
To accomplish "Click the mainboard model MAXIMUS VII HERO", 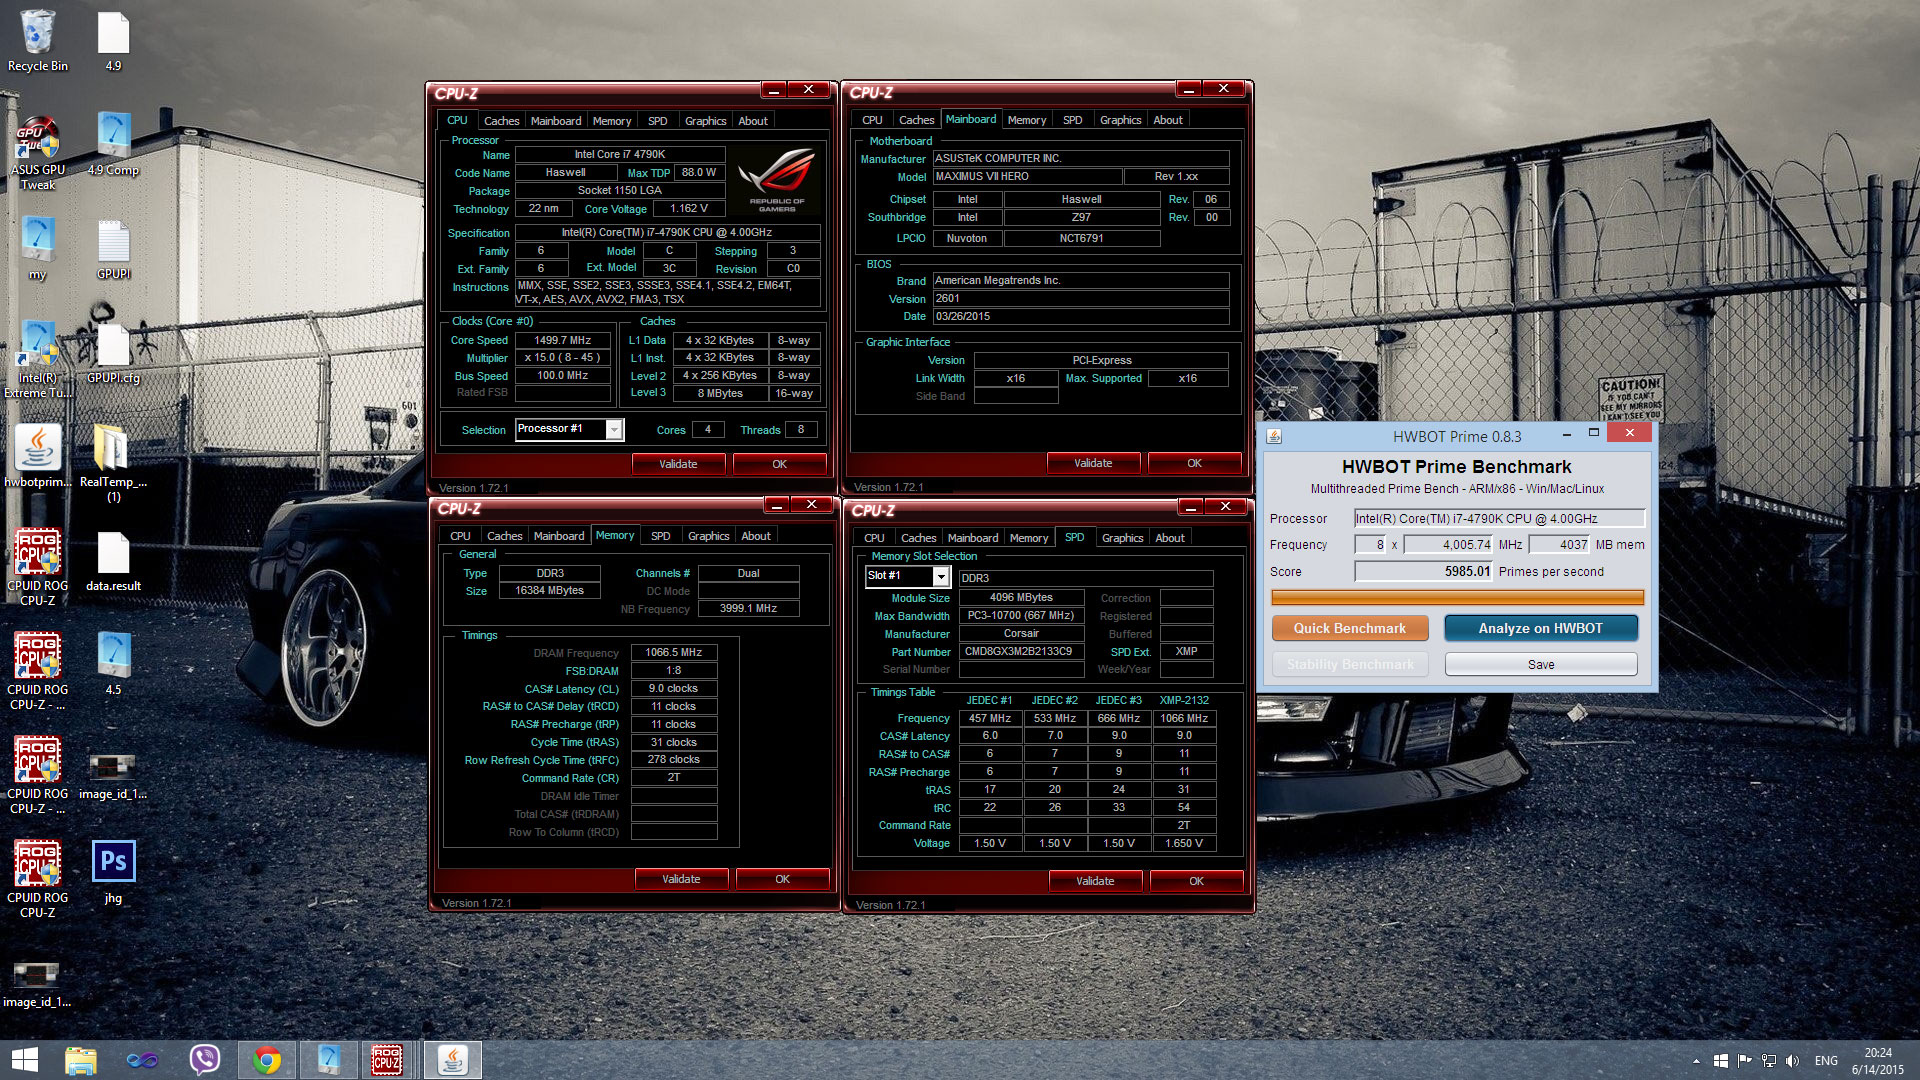I will pyautogui.click(x=1027, y=176).
